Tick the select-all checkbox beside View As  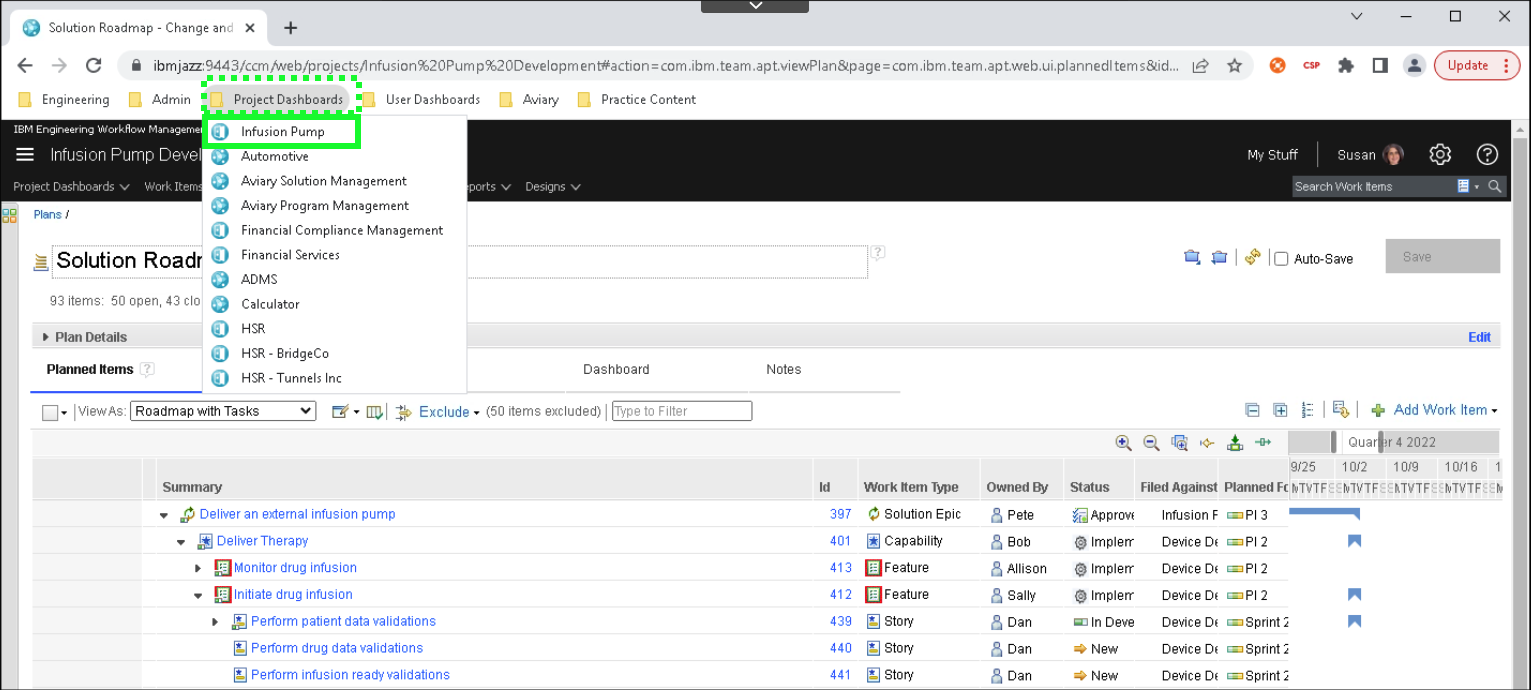[x=50, y=412]
